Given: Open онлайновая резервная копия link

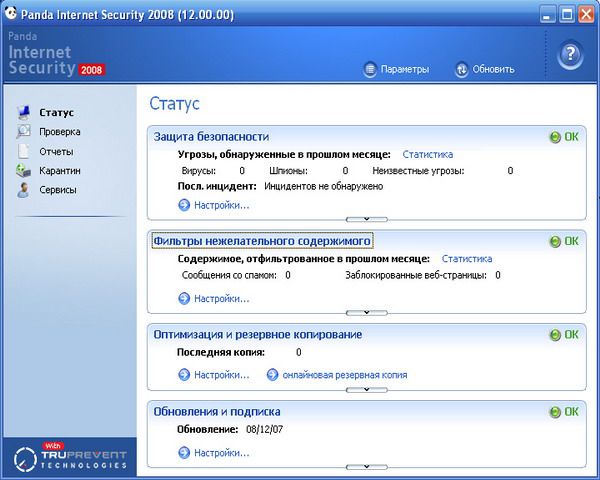Looking at the screenshot, I should coord(343,375).
